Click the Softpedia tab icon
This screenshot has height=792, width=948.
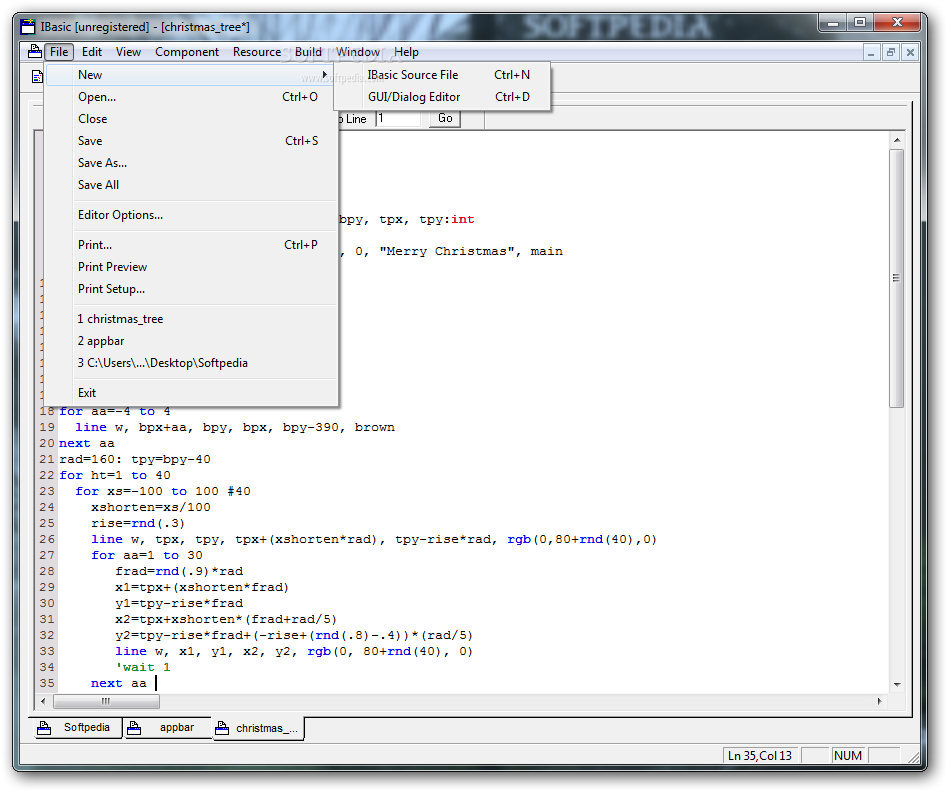tap(44, 728)
